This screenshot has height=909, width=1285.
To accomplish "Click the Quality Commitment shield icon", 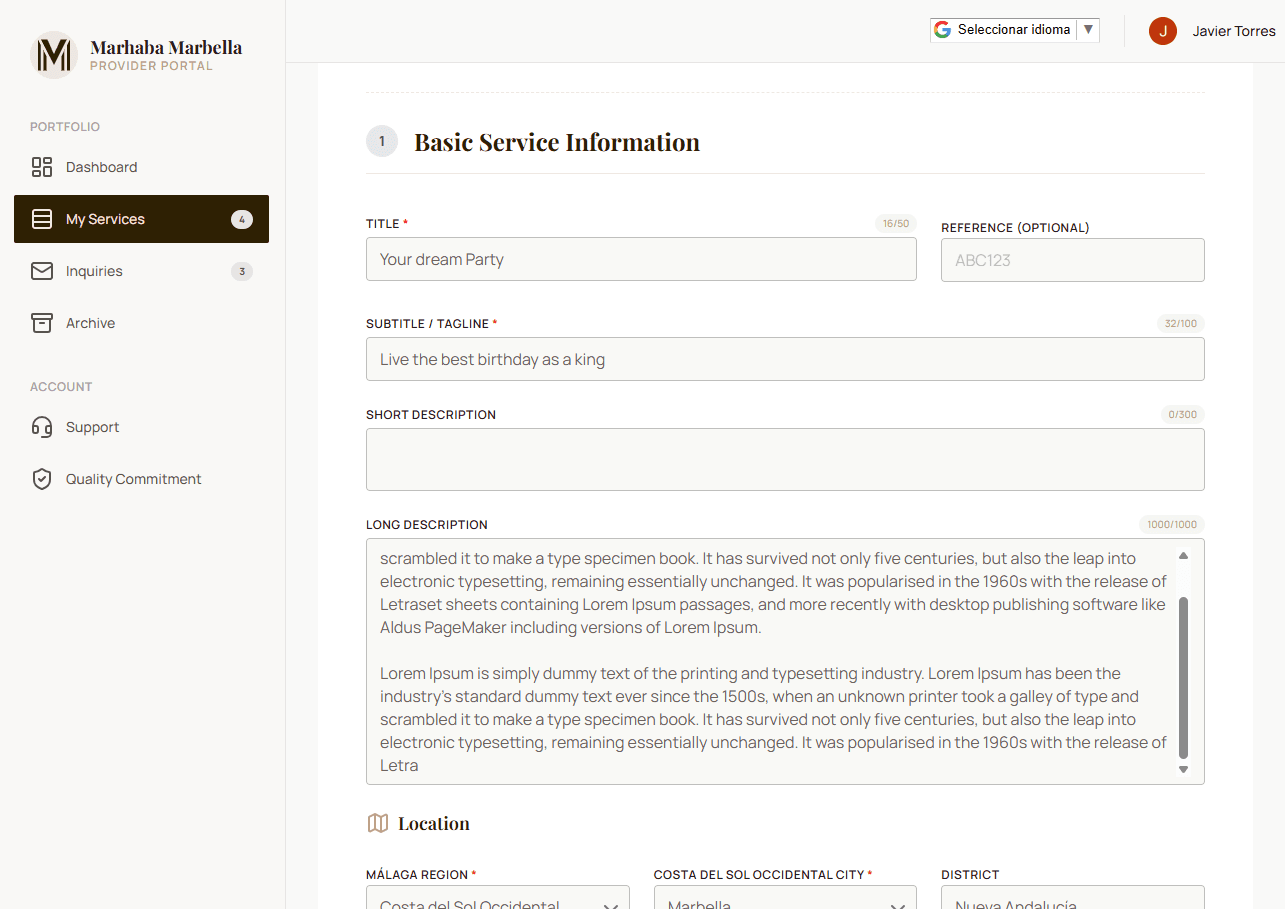I will tap(42, 479).
